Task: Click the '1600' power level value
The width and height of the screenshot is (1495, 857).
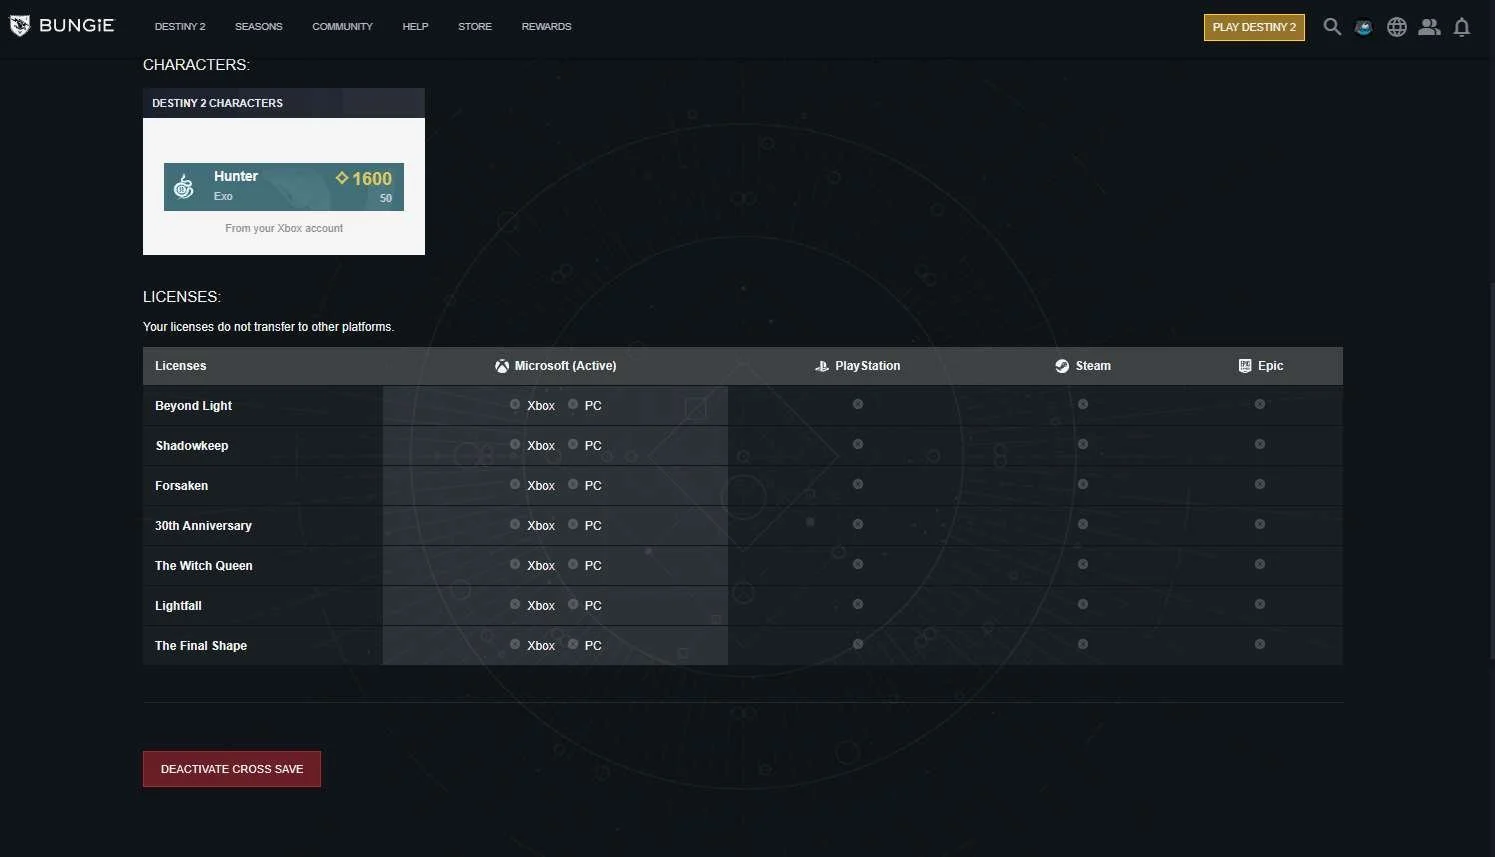Action: tap(372, 179)
